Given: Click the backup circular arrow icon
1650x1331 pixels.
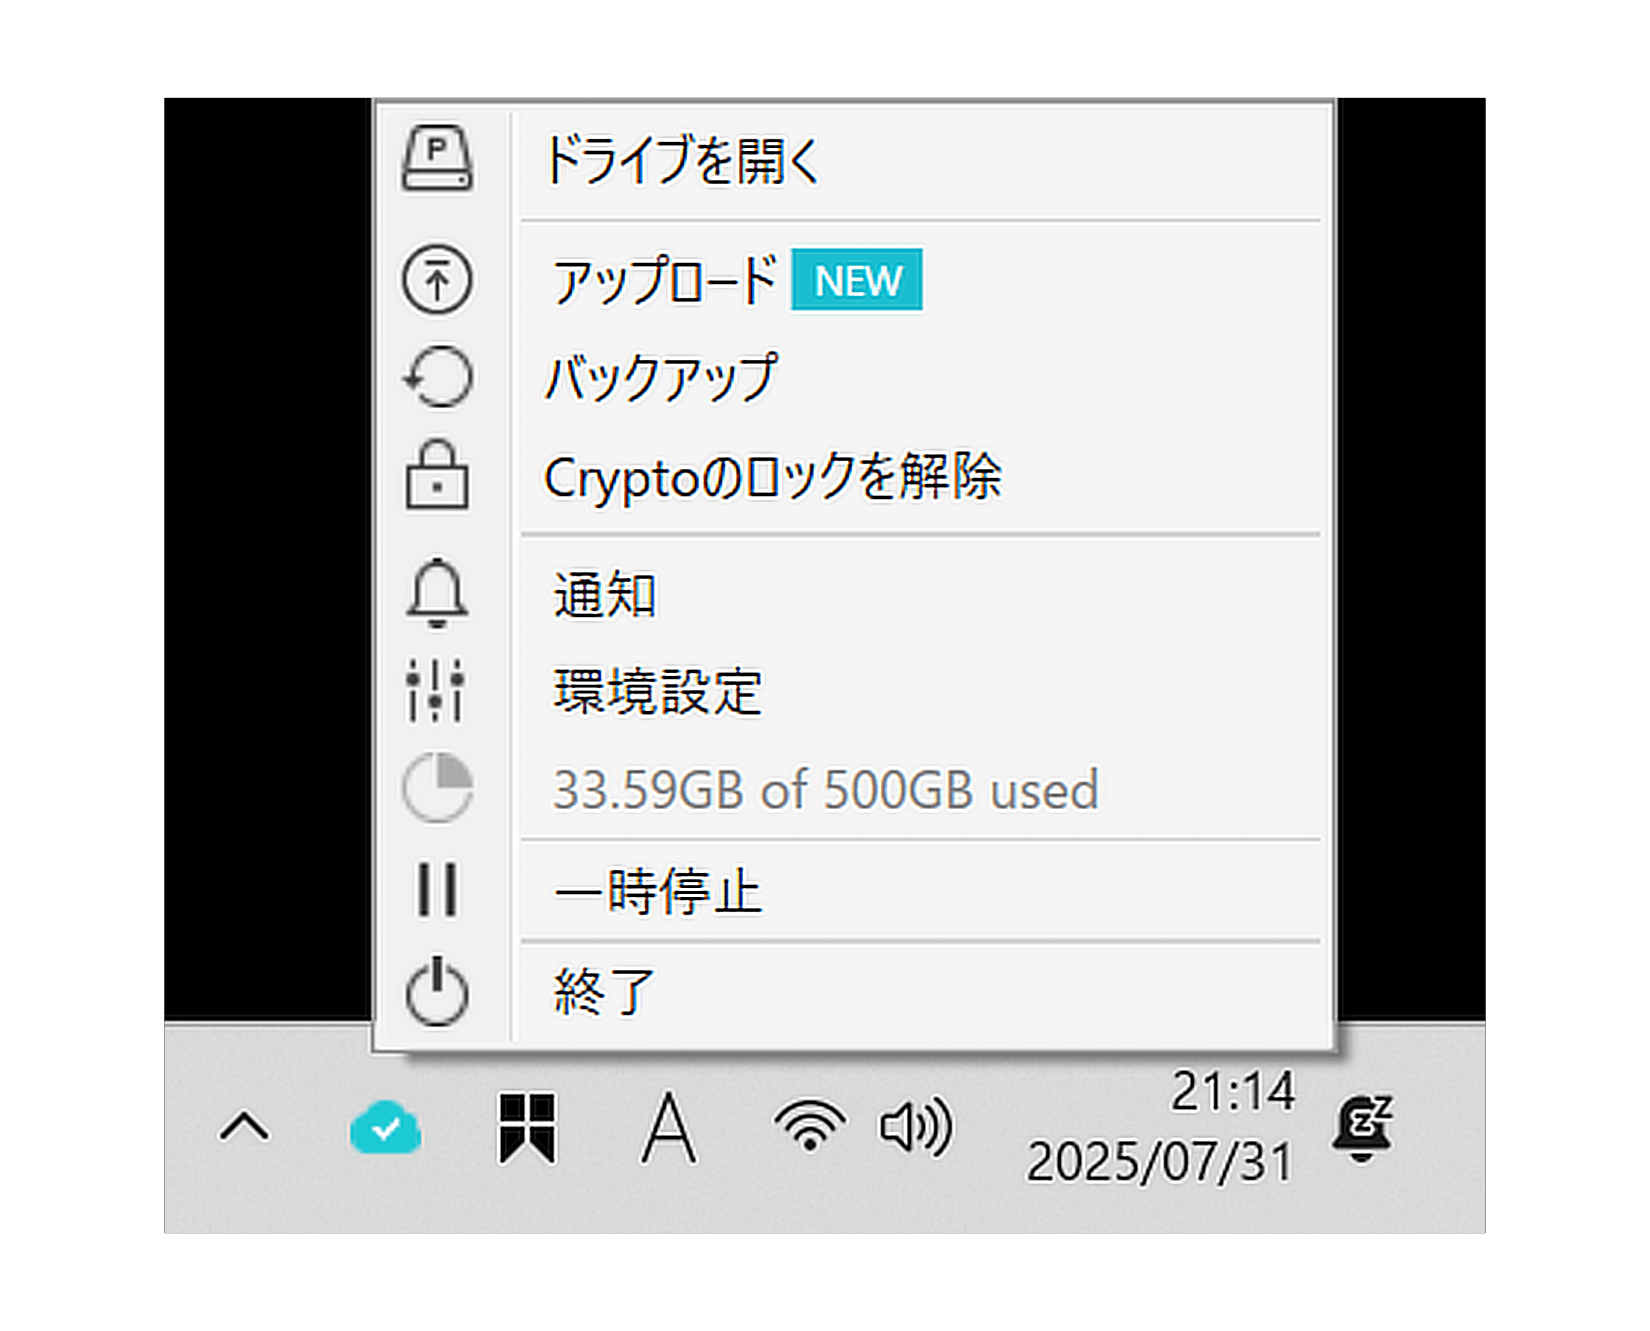Looking at the screenshot, I should (437, 377).
